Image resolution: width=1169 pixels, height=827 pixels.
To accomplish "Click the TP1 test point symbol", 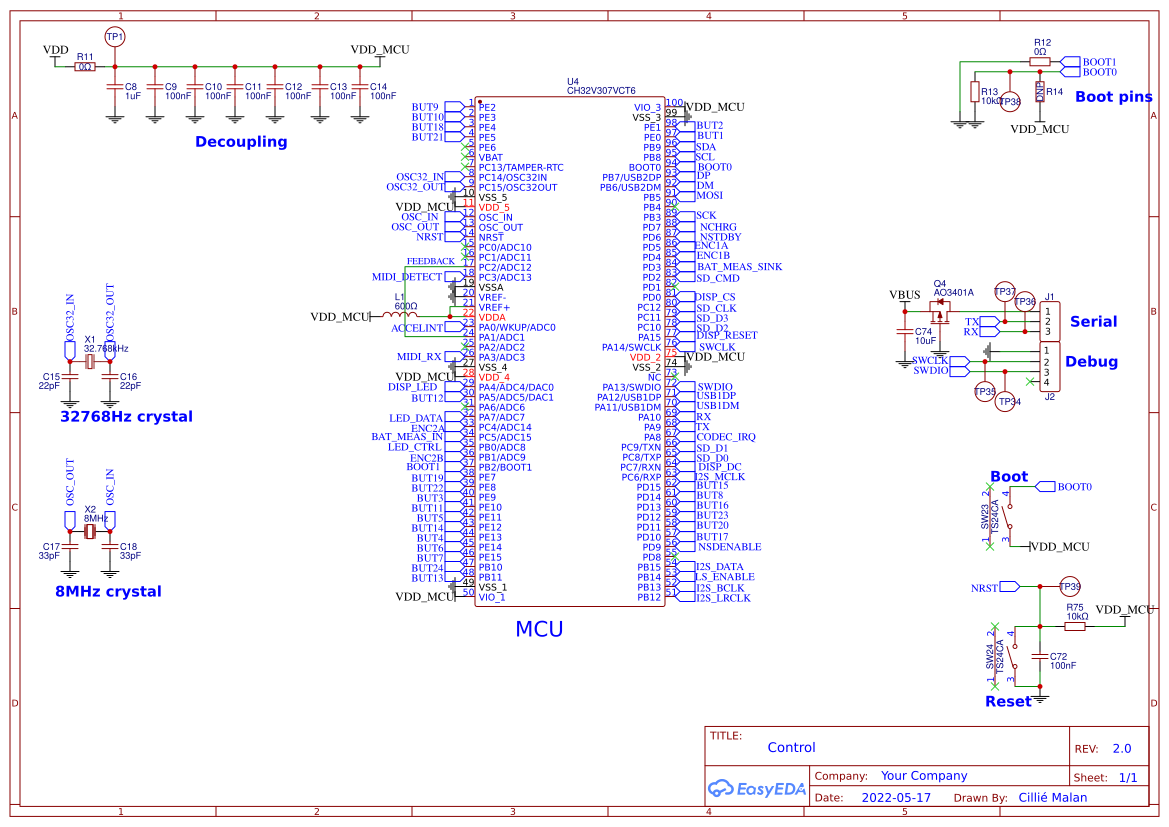I will [115, 37].
